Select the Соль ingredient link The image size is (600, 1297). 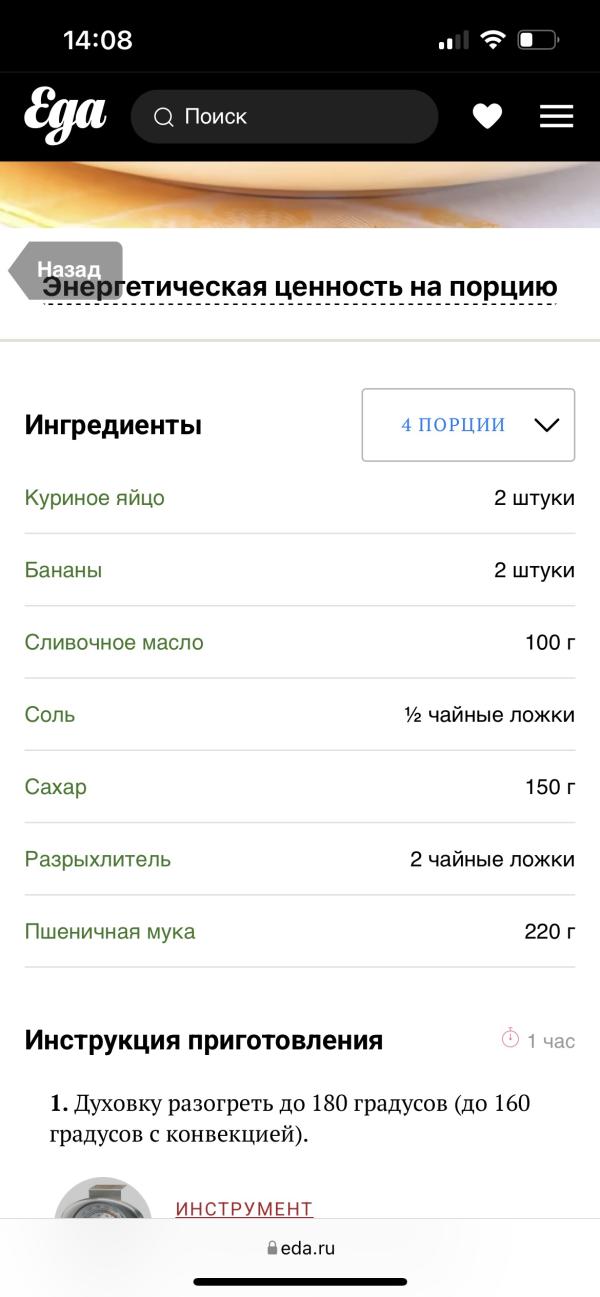click(x=50, y=715)
